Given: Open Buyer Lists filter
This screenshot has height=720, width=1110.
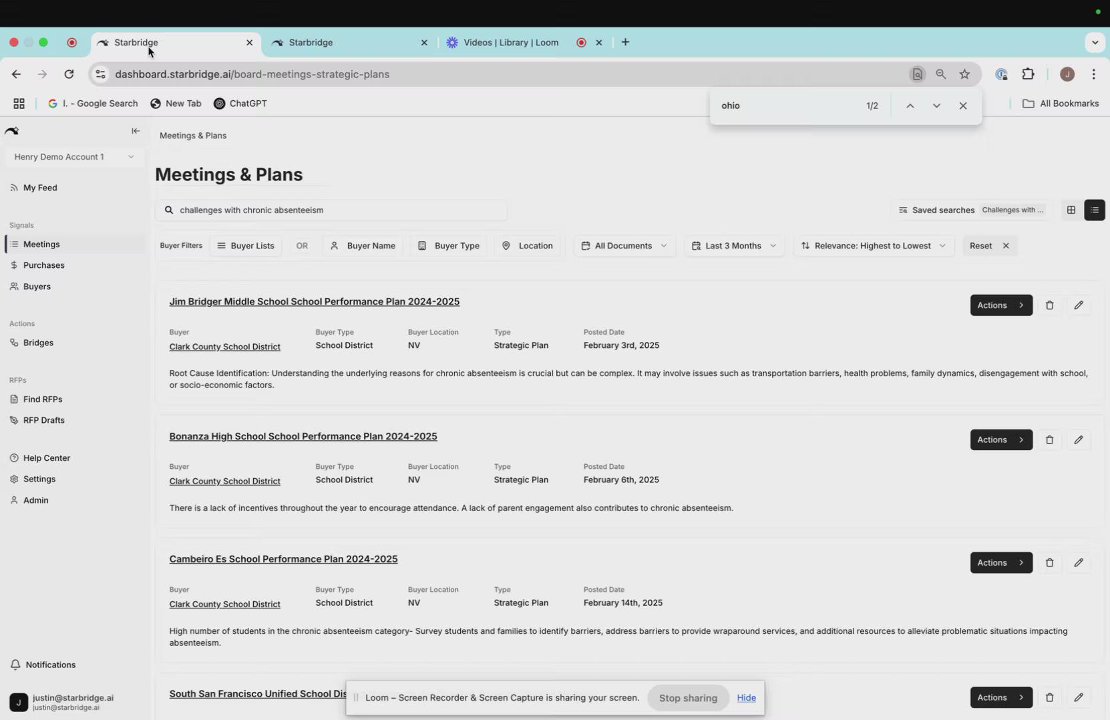Looking at the screenshot, I should click(x=245, y=246).
